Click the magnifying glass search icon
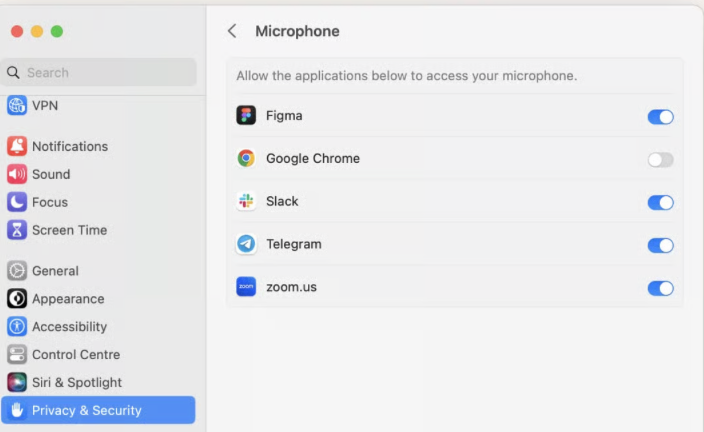This screenshot has width=704, height=432. [13, 72]
